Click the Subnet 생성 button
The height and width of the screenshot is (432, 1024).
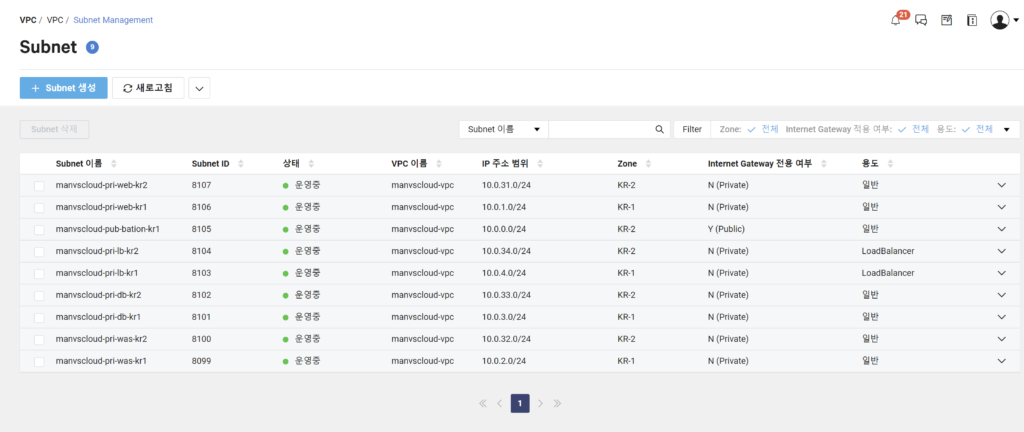click(x=63, y=88)
